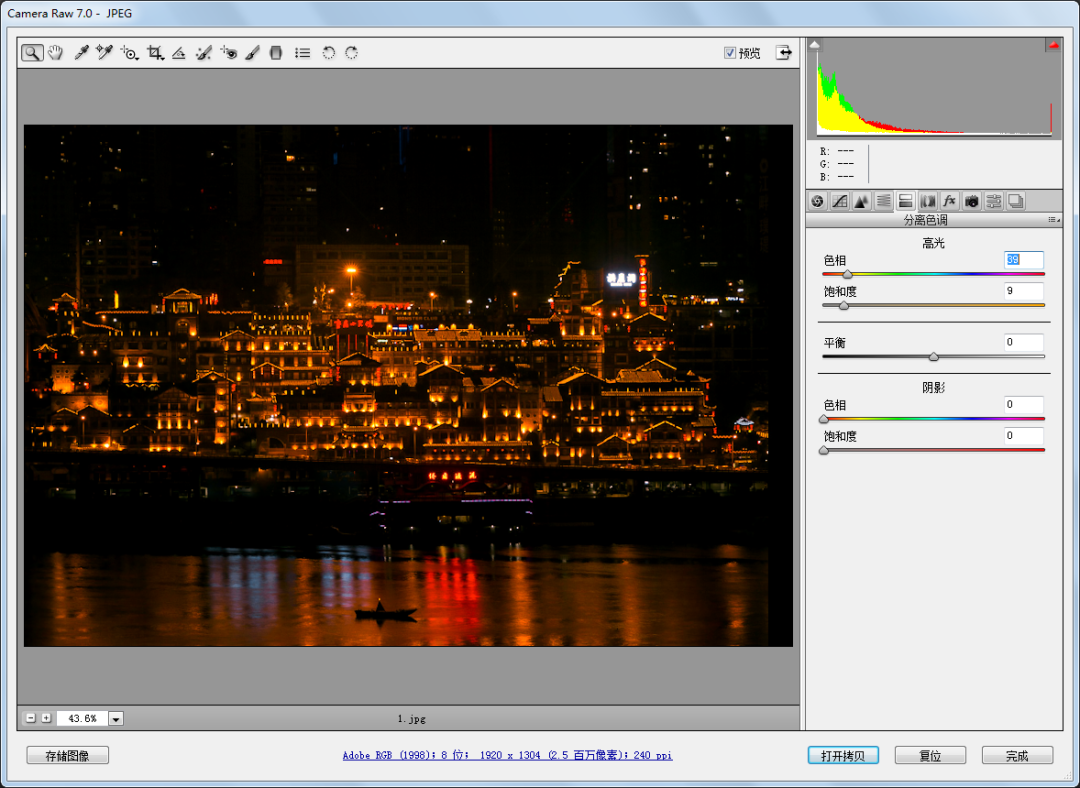This screenshot has width=1080, height=788.
Task: Switch to the Detail panel tab
Action: pos(862,201)
